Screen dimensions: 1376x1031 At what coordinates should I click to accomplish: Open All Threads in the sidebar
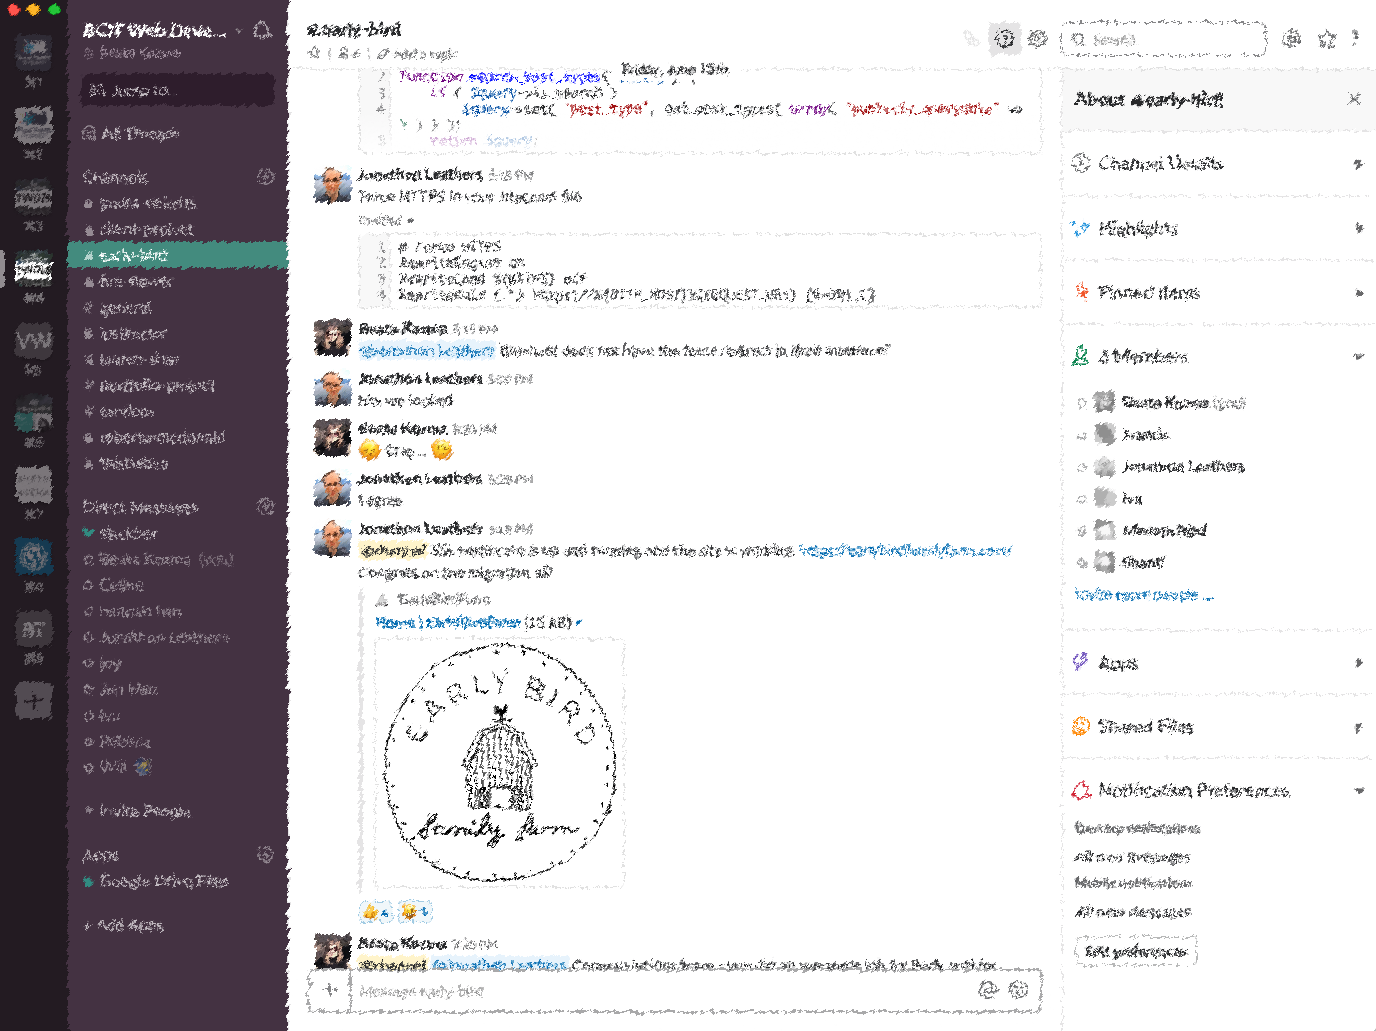(138, 133)
